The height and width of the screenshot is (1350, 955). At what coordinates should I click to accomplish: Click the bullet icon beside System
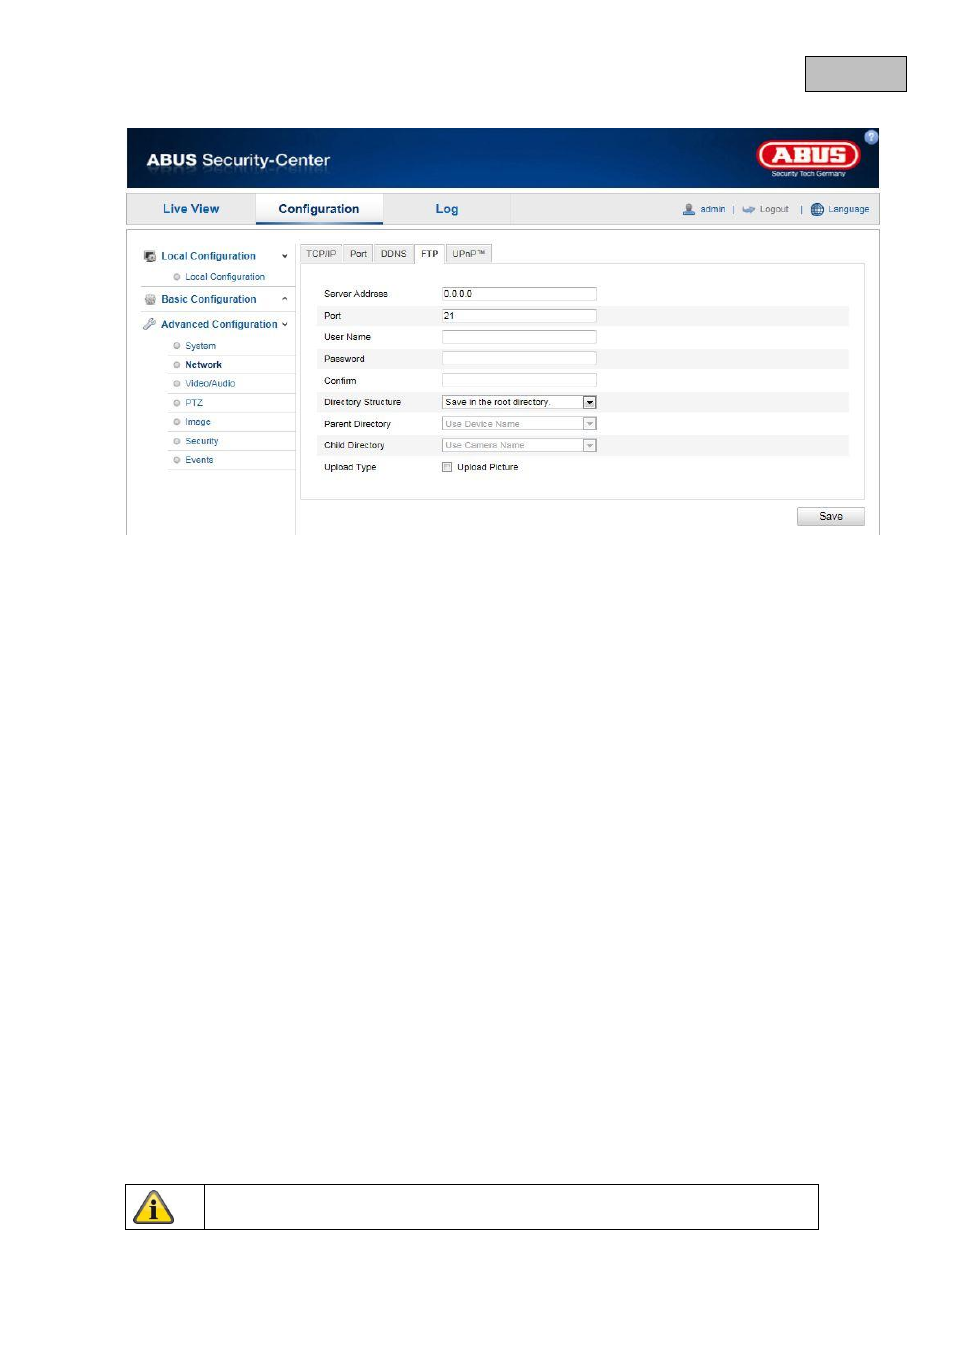[177, 346]
